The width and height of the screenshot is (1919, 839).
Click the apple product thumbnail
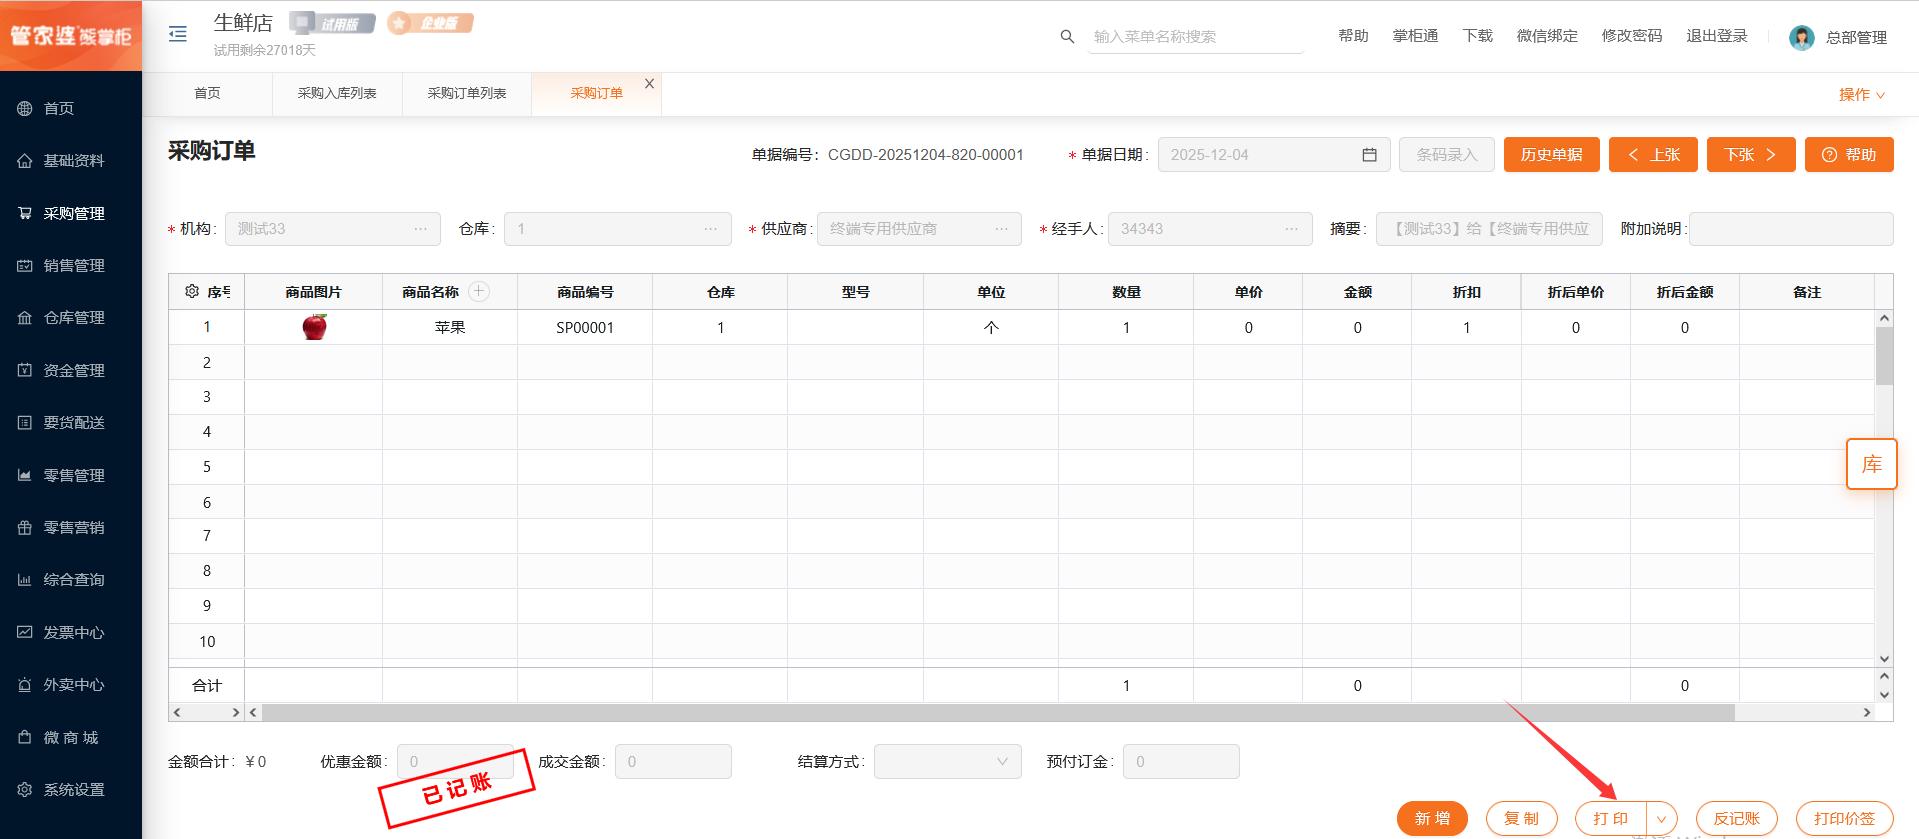coord(314,327)
